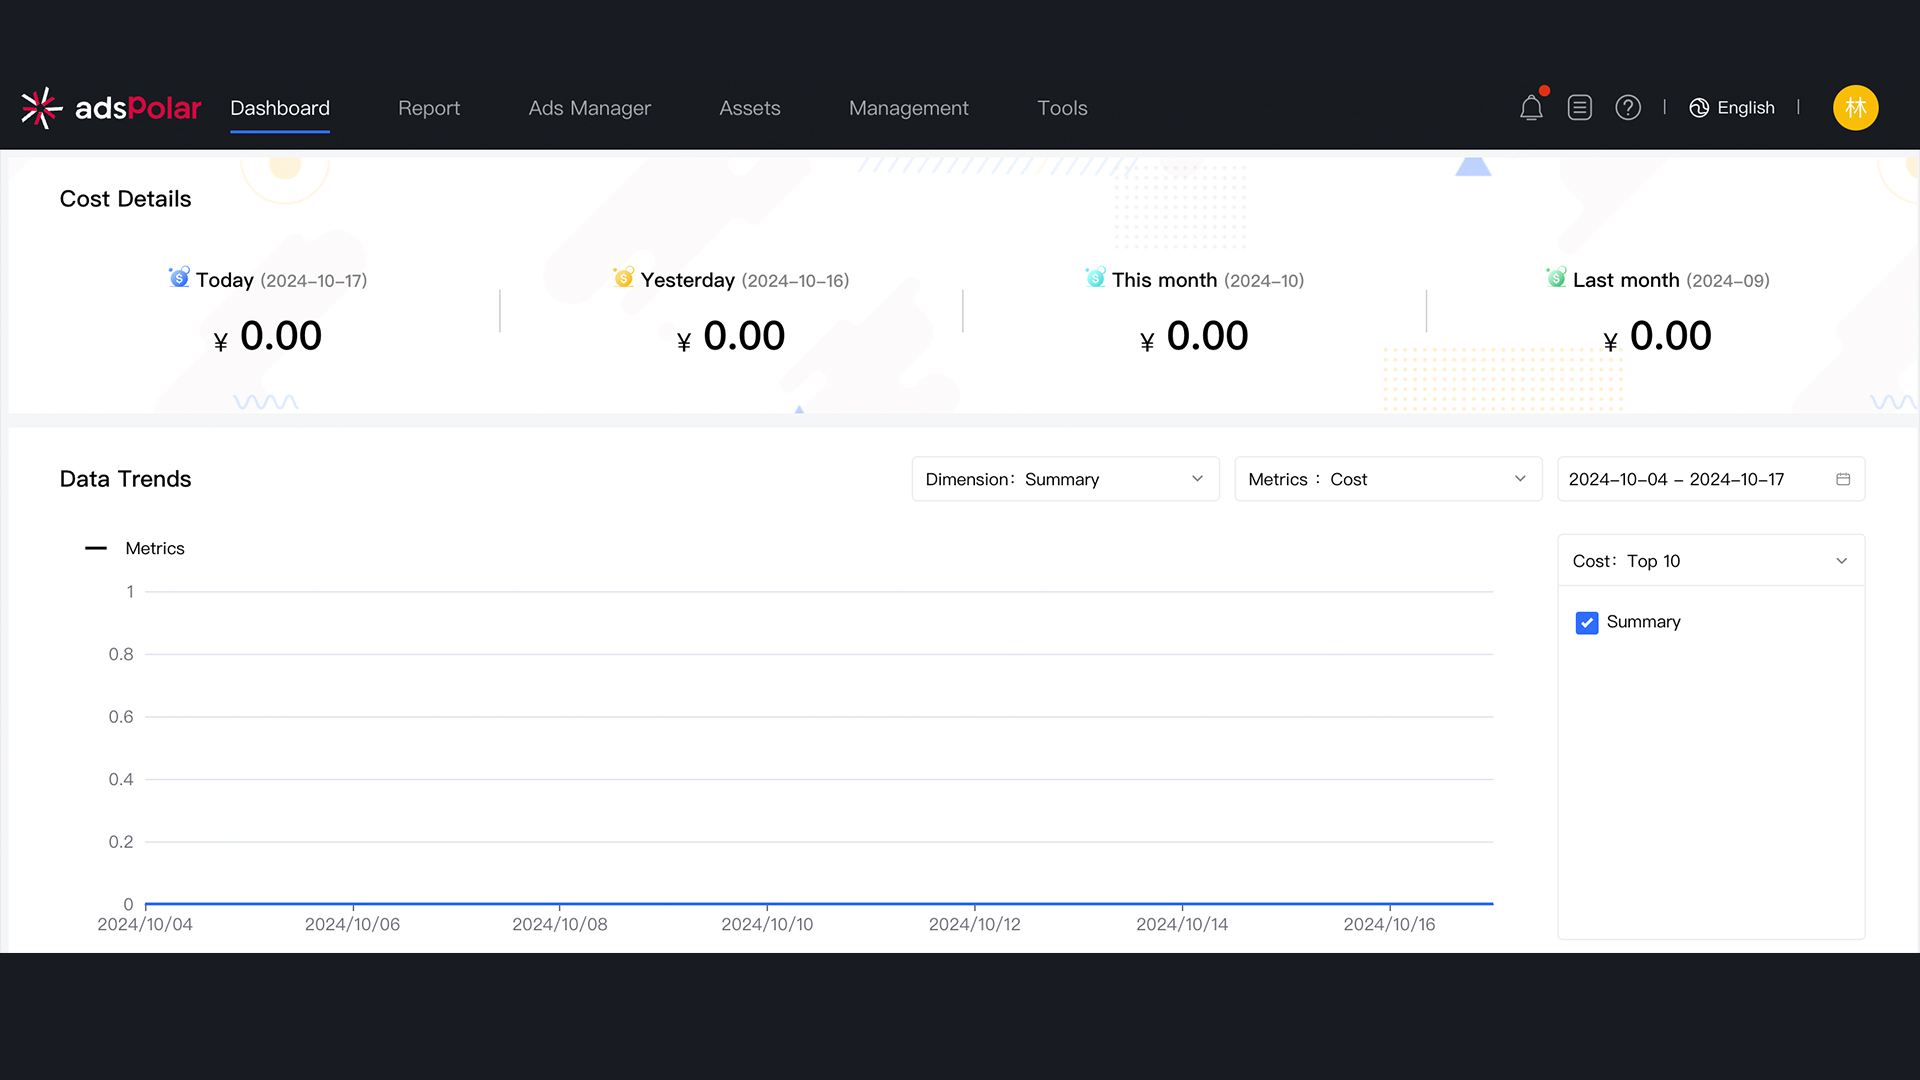Go to Ads Manager tab

click(589, 108)
